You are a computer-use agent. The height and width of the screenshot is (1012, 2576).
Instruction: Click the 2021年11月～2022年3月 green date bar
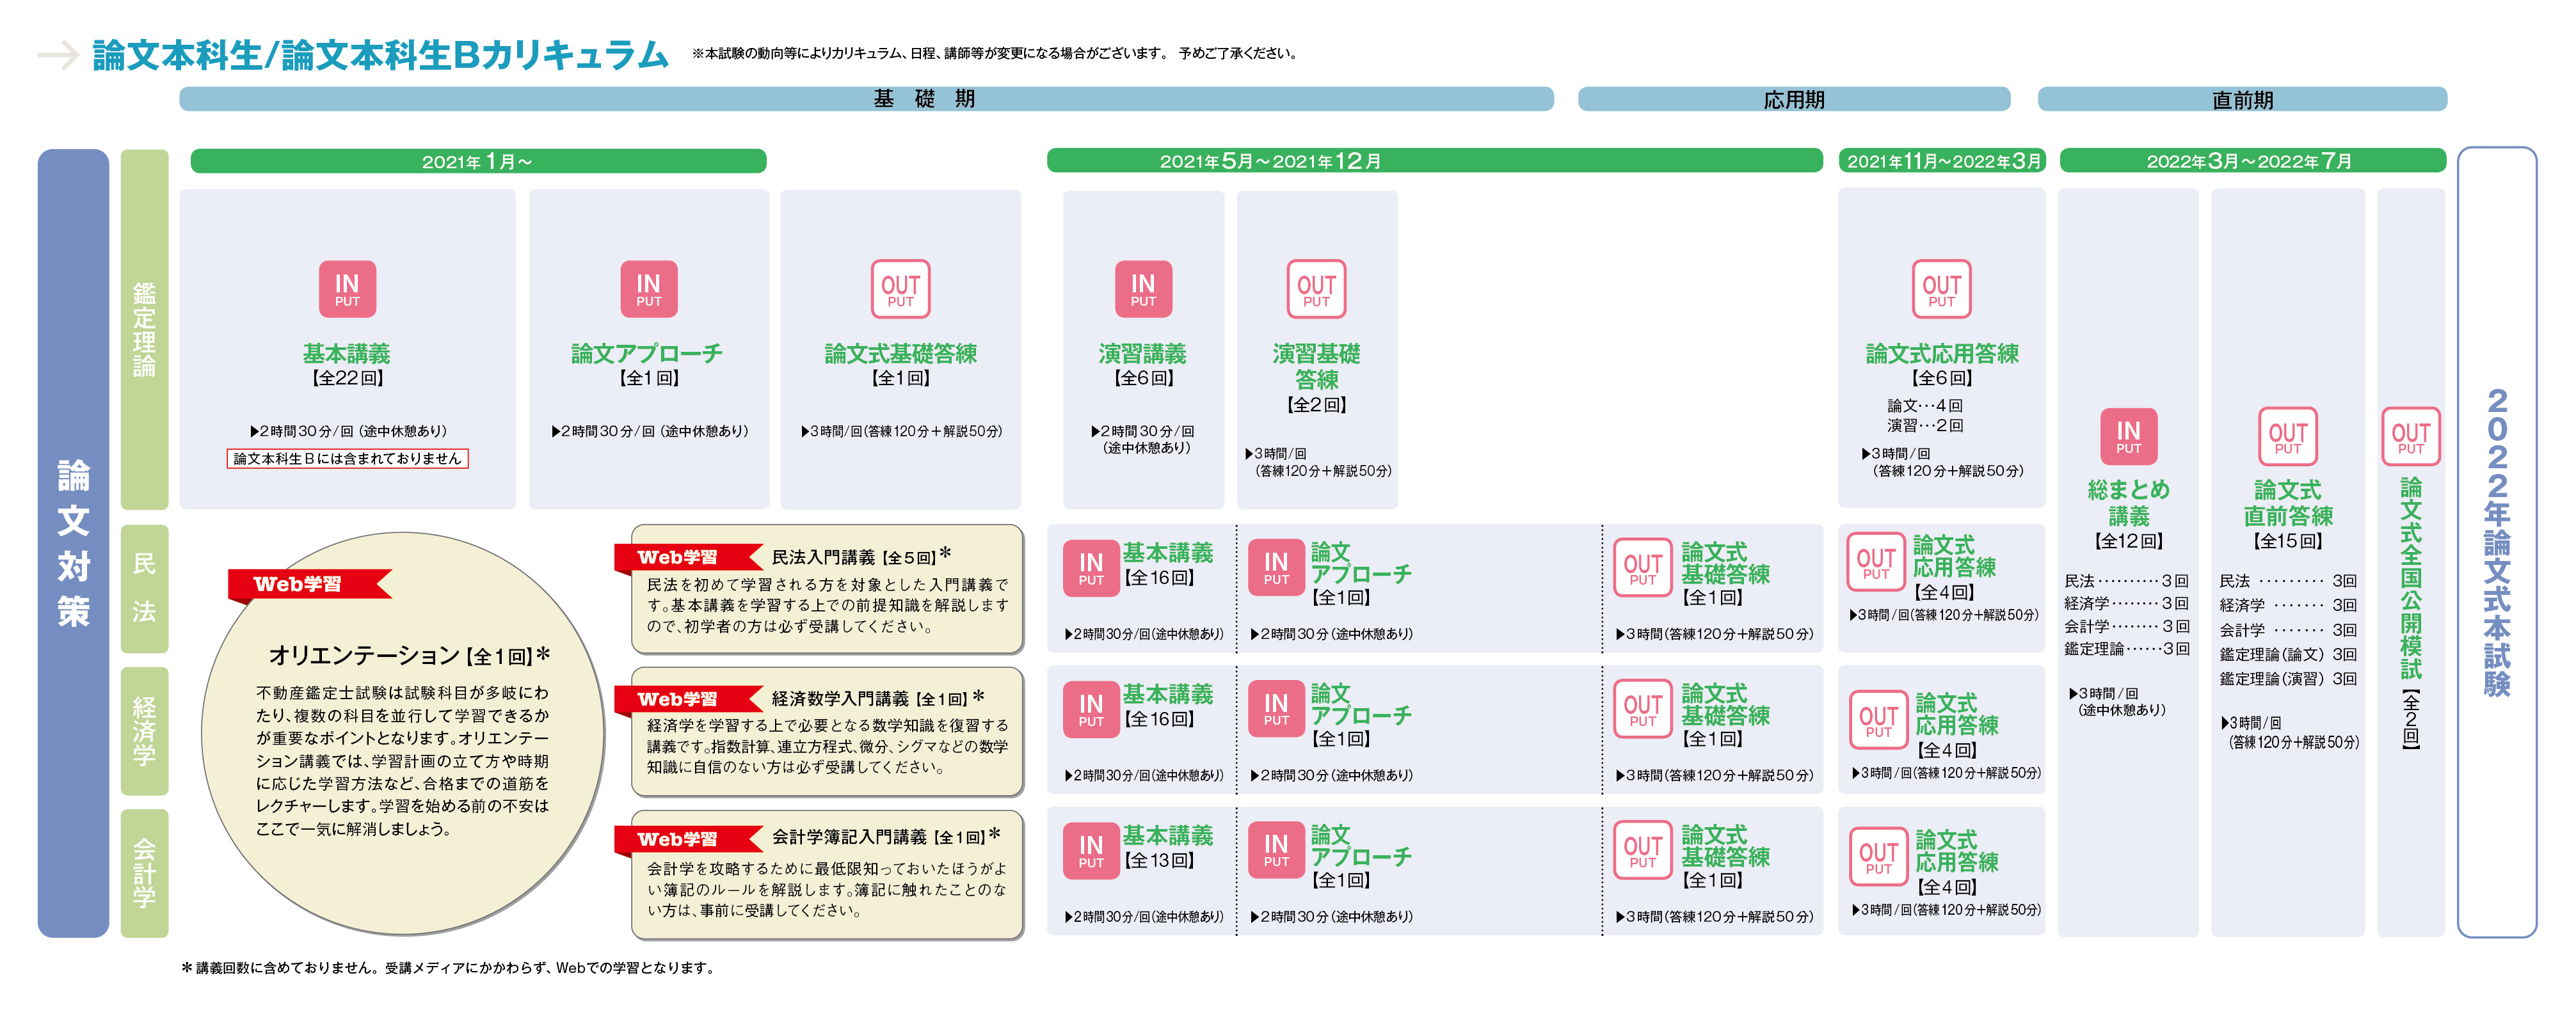point(1942,161)
